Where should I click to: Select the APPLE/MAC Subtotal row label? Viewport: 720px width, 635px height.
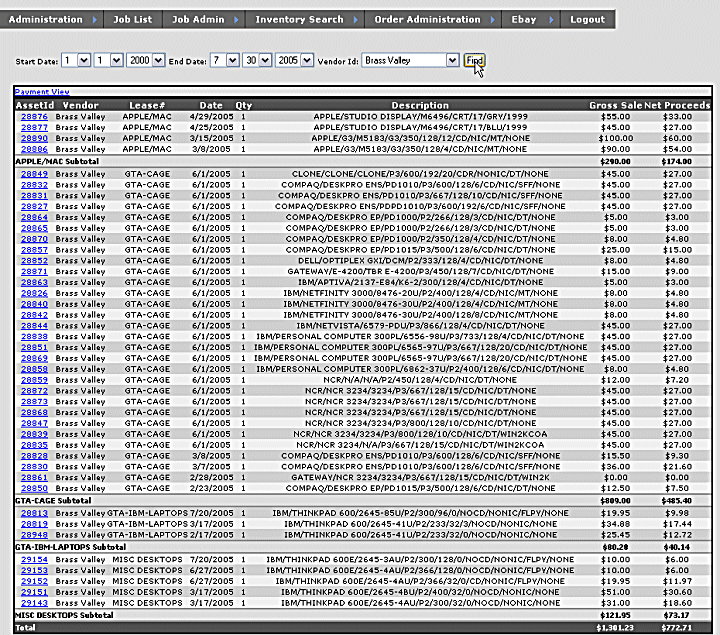(x=57, y=162)
